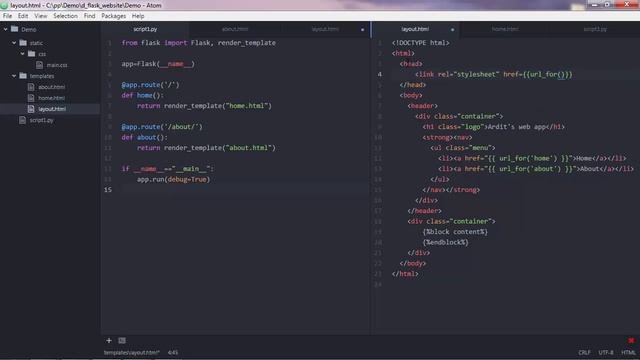Click the terminal panel icon beside the plus
640x360 pixels.
[122, 340]
